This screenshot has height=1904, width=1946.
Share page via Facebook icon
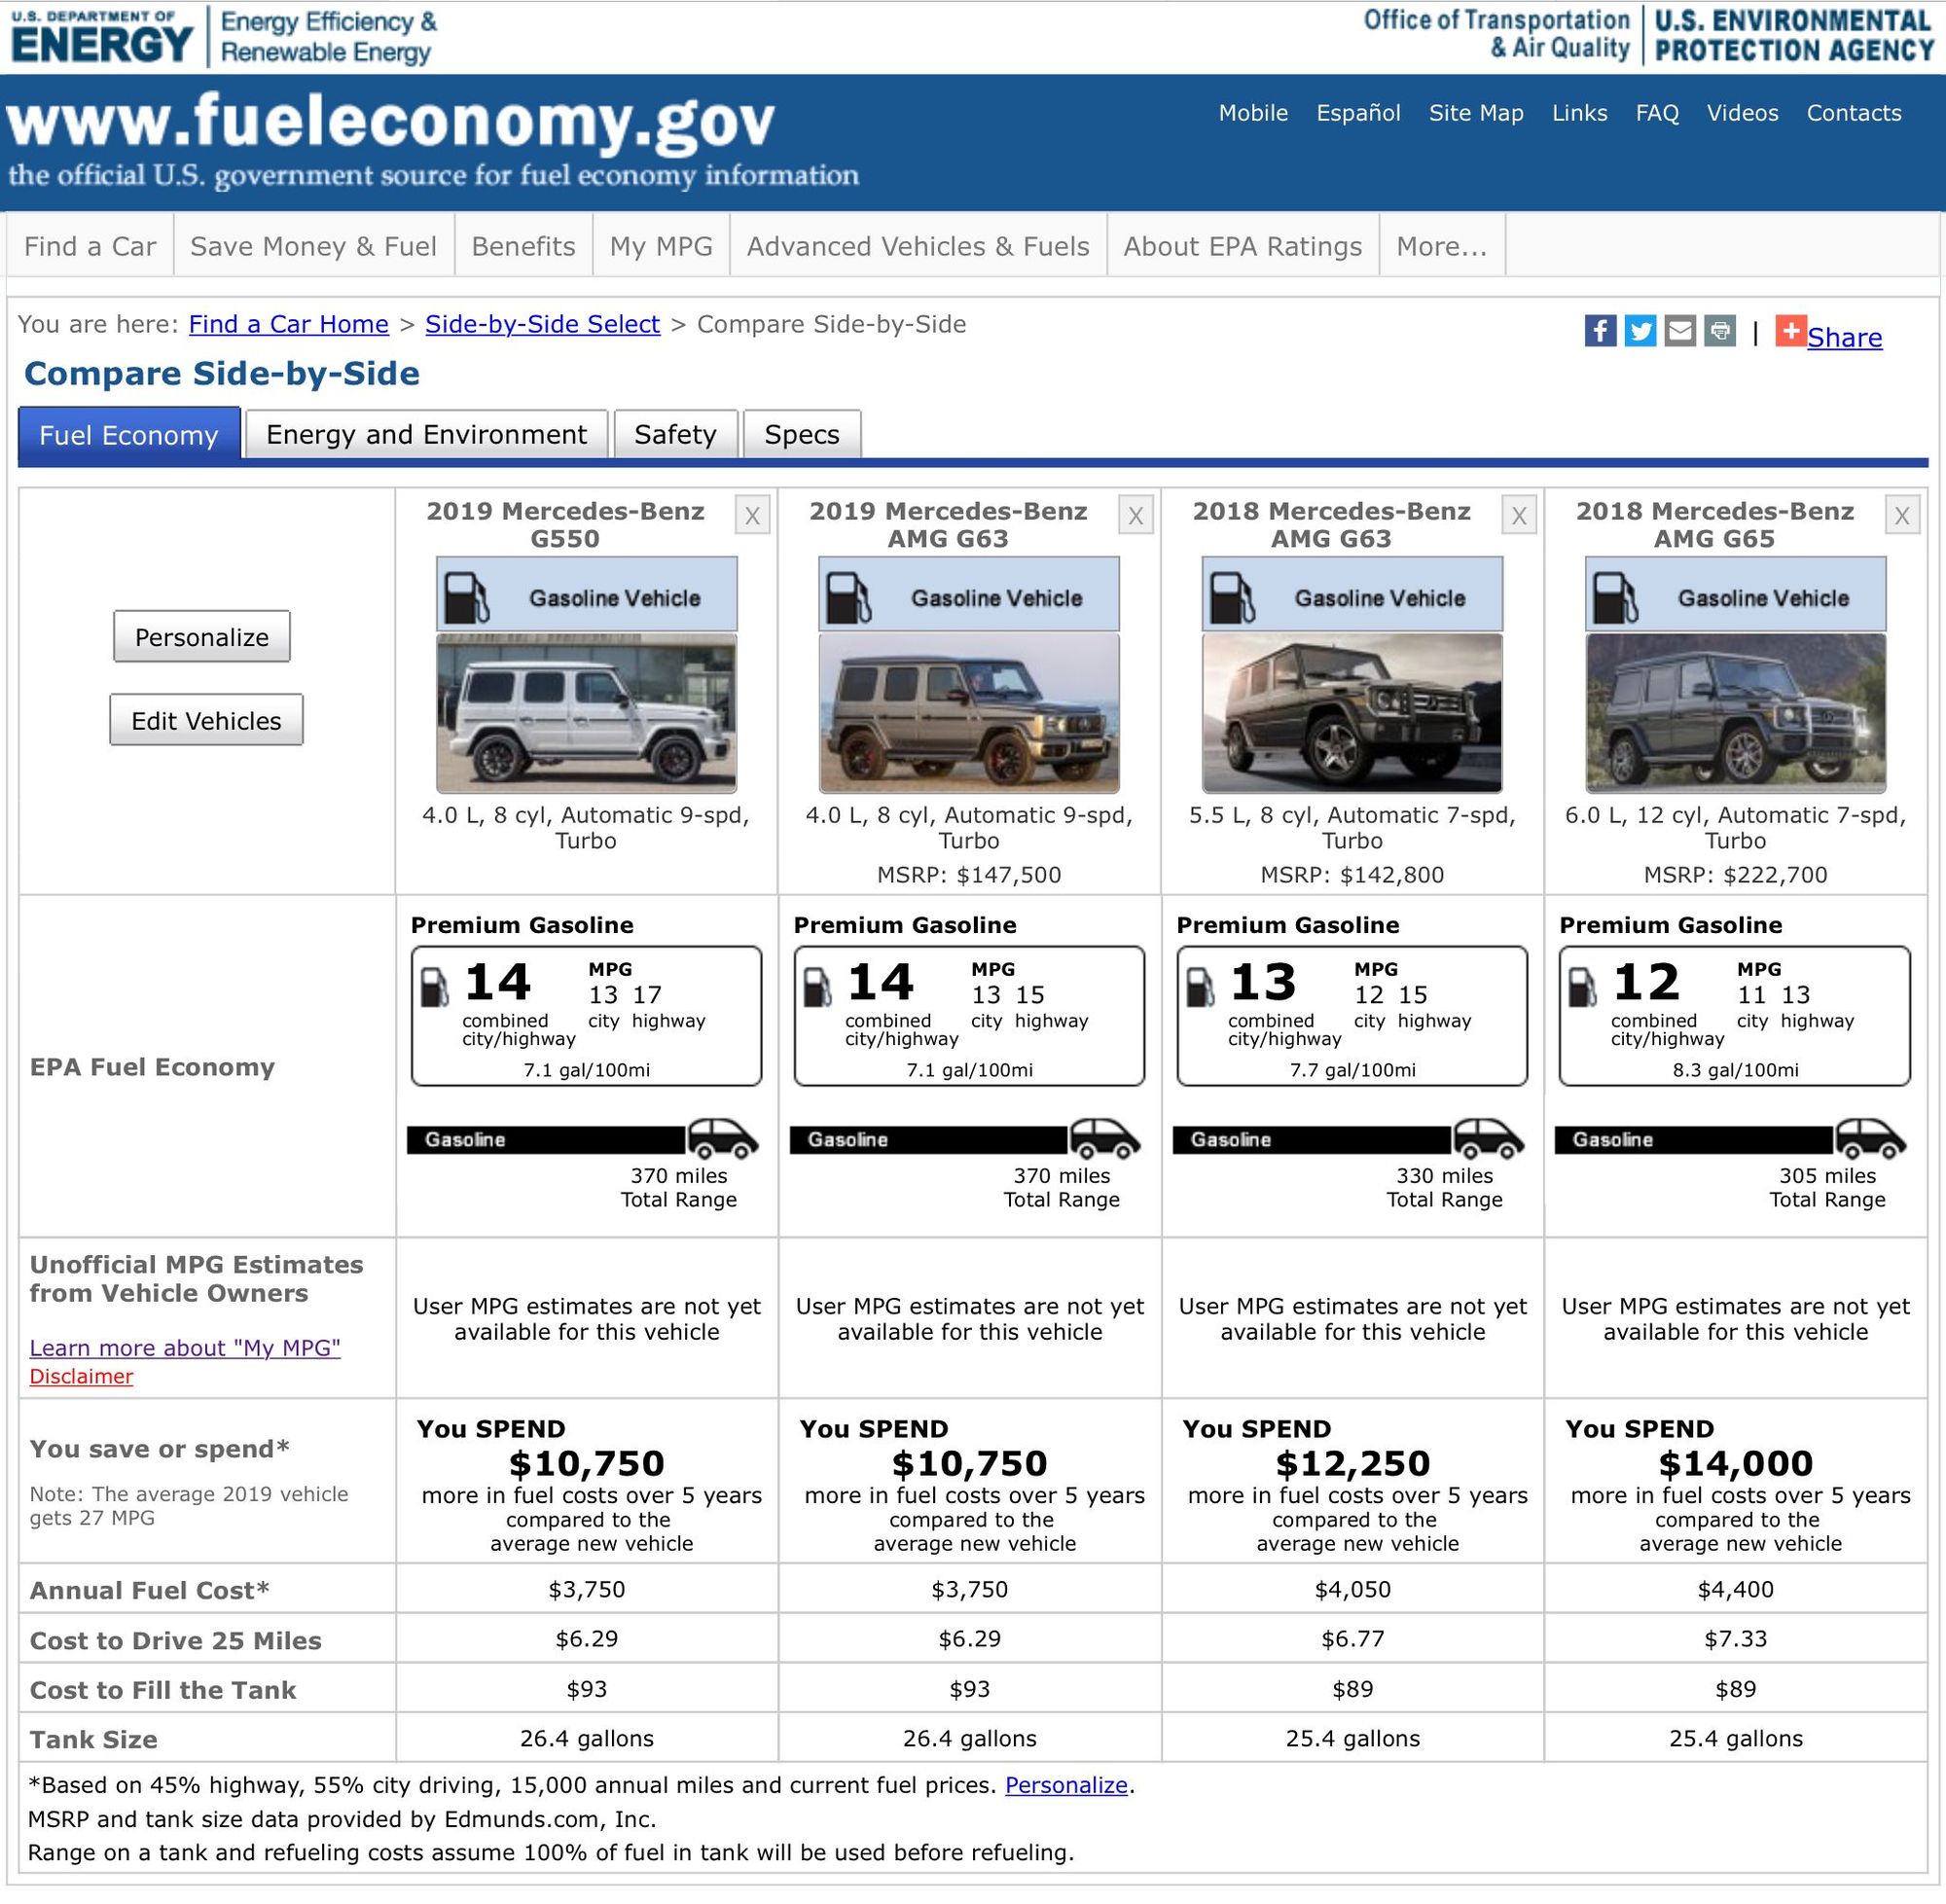coord(1600,331)
